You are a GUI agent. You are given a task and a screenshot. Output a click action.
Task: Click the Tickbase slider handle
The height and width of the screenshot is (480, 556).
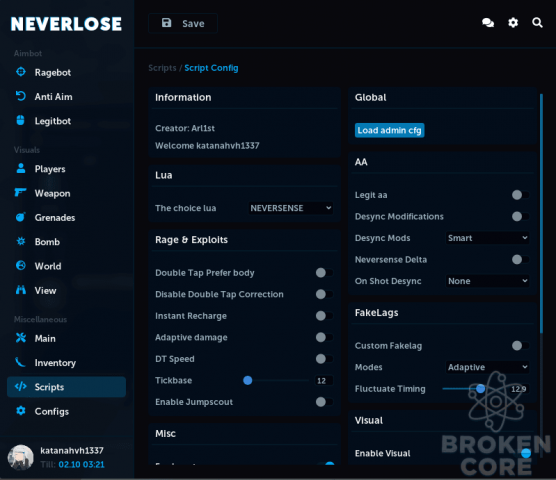click(x=248, y=380)
